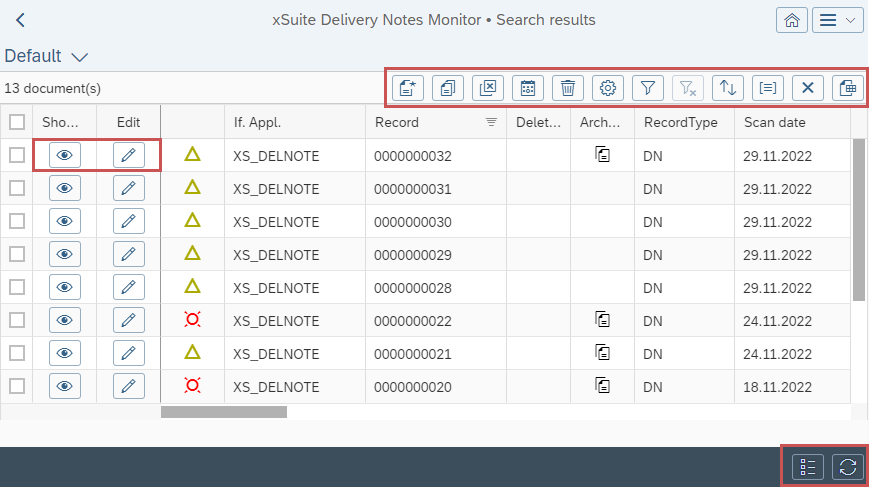Edit record 0000000032 with pencil icon
Viewport: 869px width, 487px height.
[129, 155]
